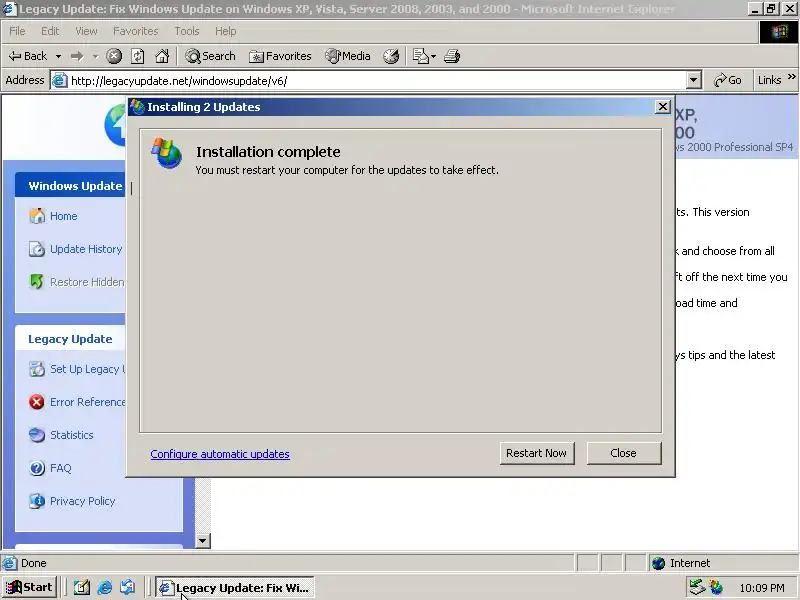This screenshot has width=800, height=600.
Task: Expand the Forward button history dropdown arrow
Action: [95, 56]
